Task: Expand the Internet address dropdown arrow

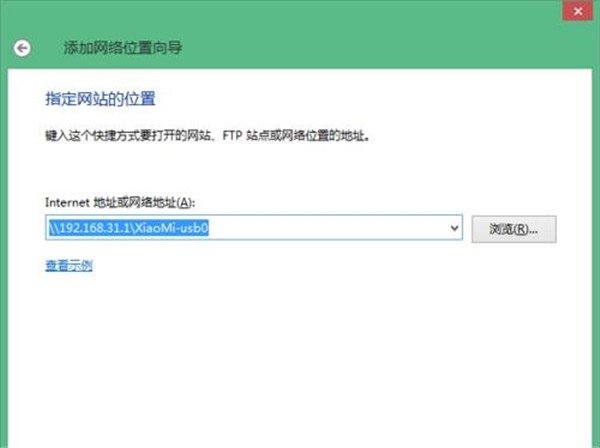Action: click(x=455, y=228)
